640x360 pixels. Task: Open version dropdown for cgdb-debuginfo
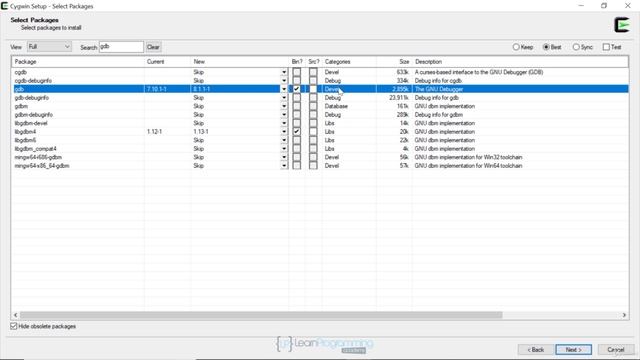pos(284,81)
